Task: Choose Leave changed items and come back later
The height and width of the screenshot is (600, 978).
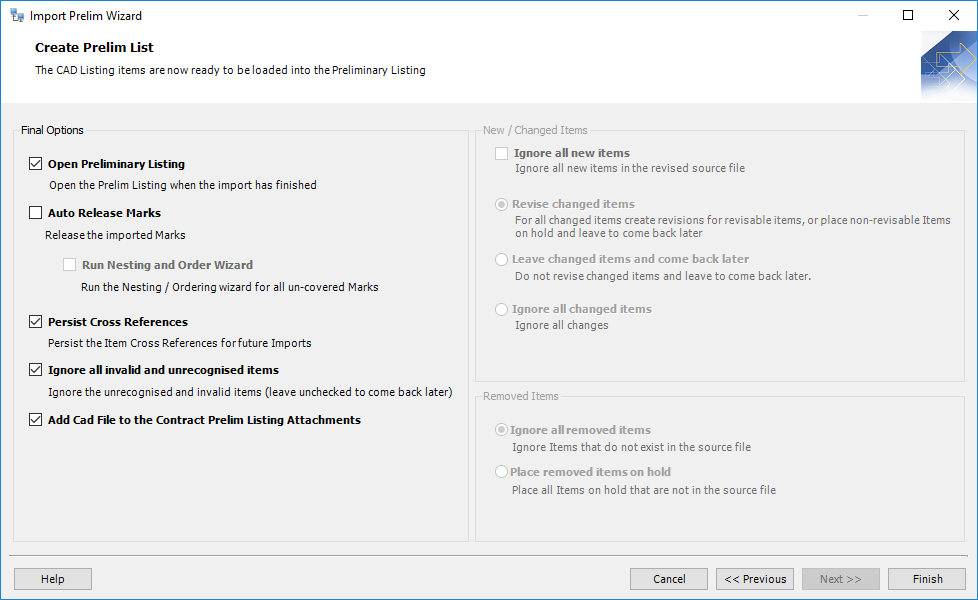Action: [x=502, y=259]
